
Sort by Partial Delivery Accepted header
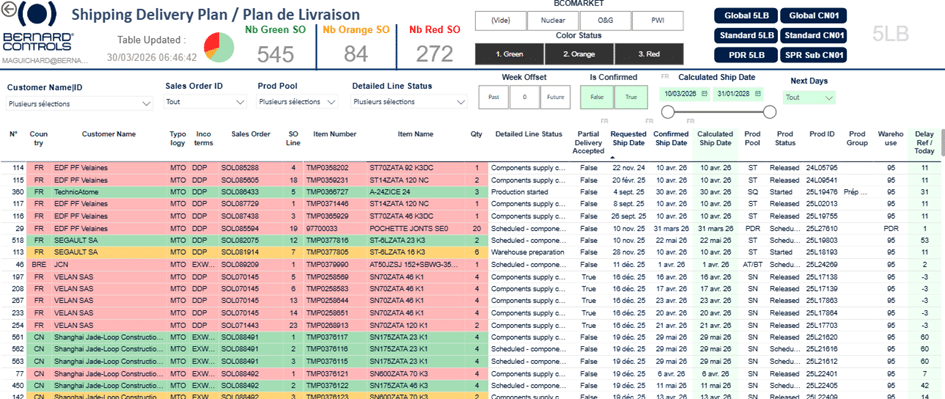587,143
